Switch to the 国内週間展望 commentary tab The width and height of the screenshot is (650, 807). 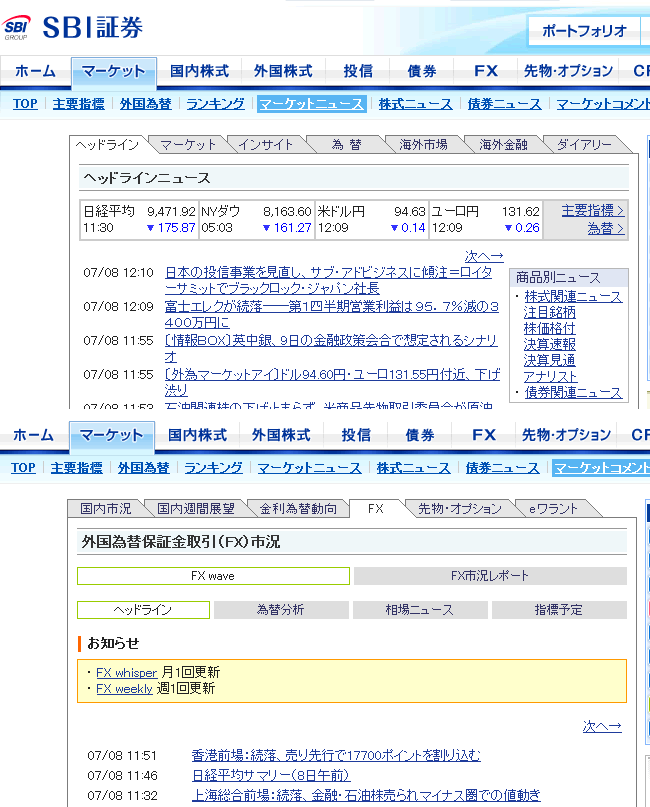(196, 508)
